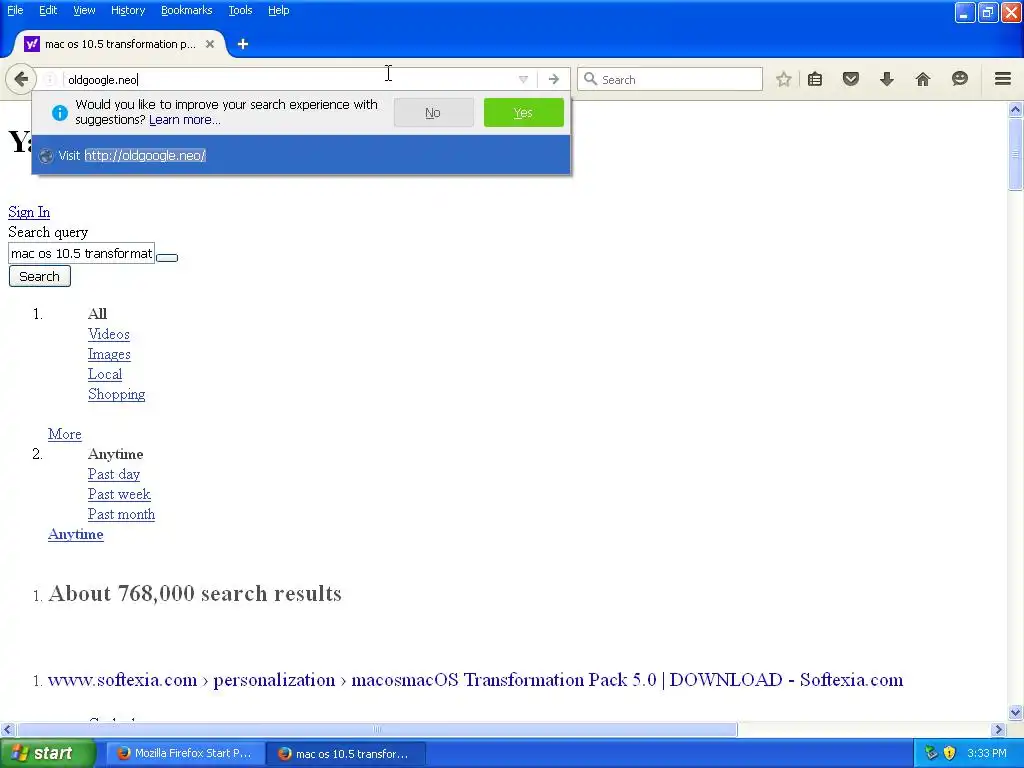Open the History menu

click(x=128, y=10)
